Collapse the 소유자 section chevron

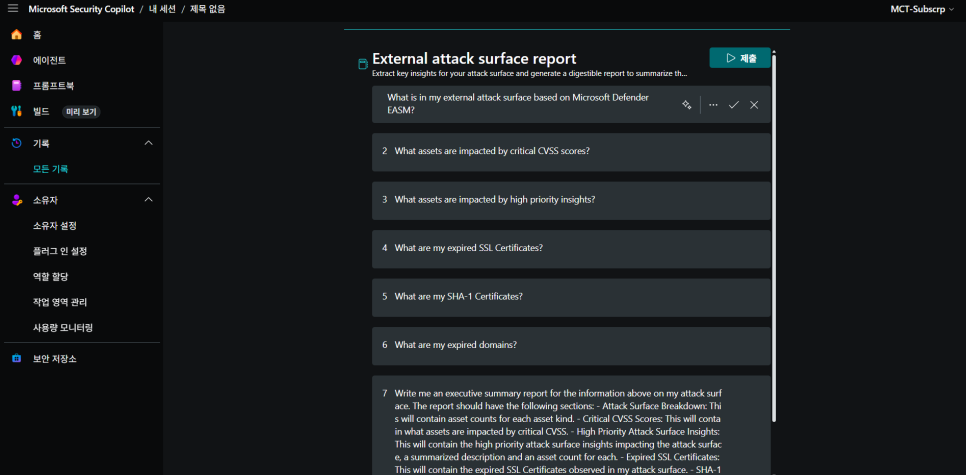coord(148,200)
